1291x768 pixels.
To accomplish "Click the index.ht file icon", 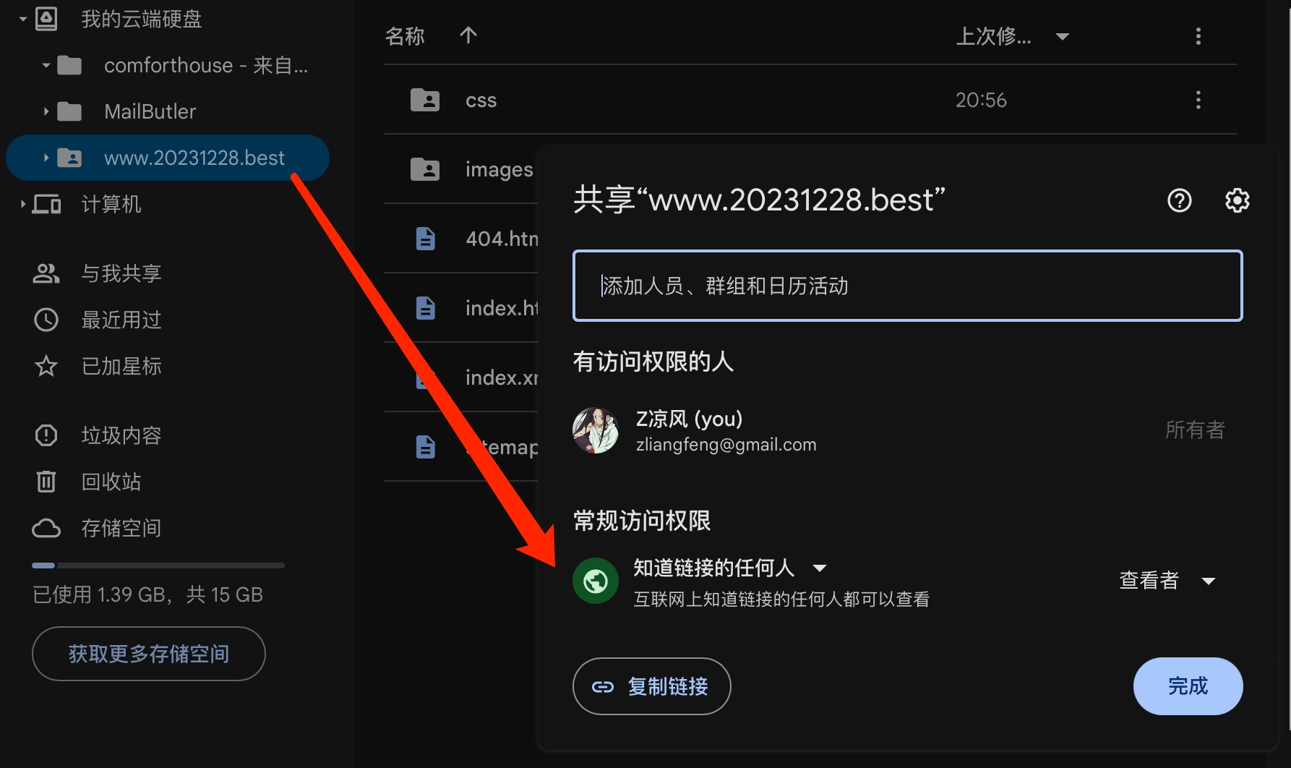I will (425, 308).
